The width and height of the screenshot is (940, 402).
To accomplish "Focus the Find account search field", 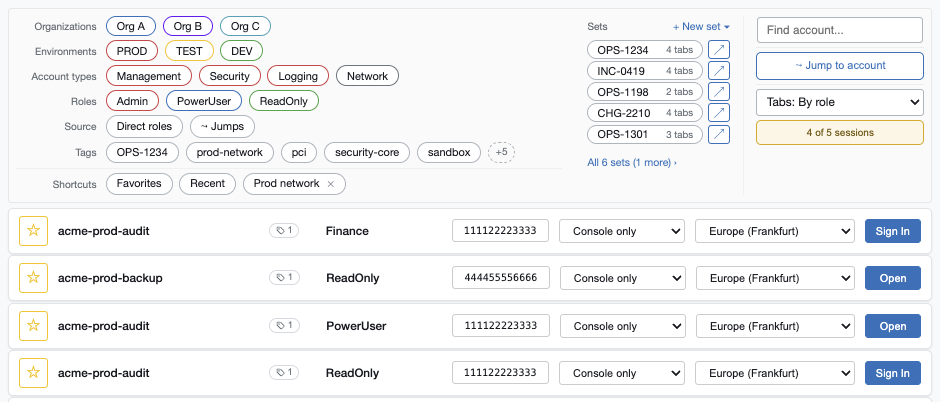I will point(840,30).
